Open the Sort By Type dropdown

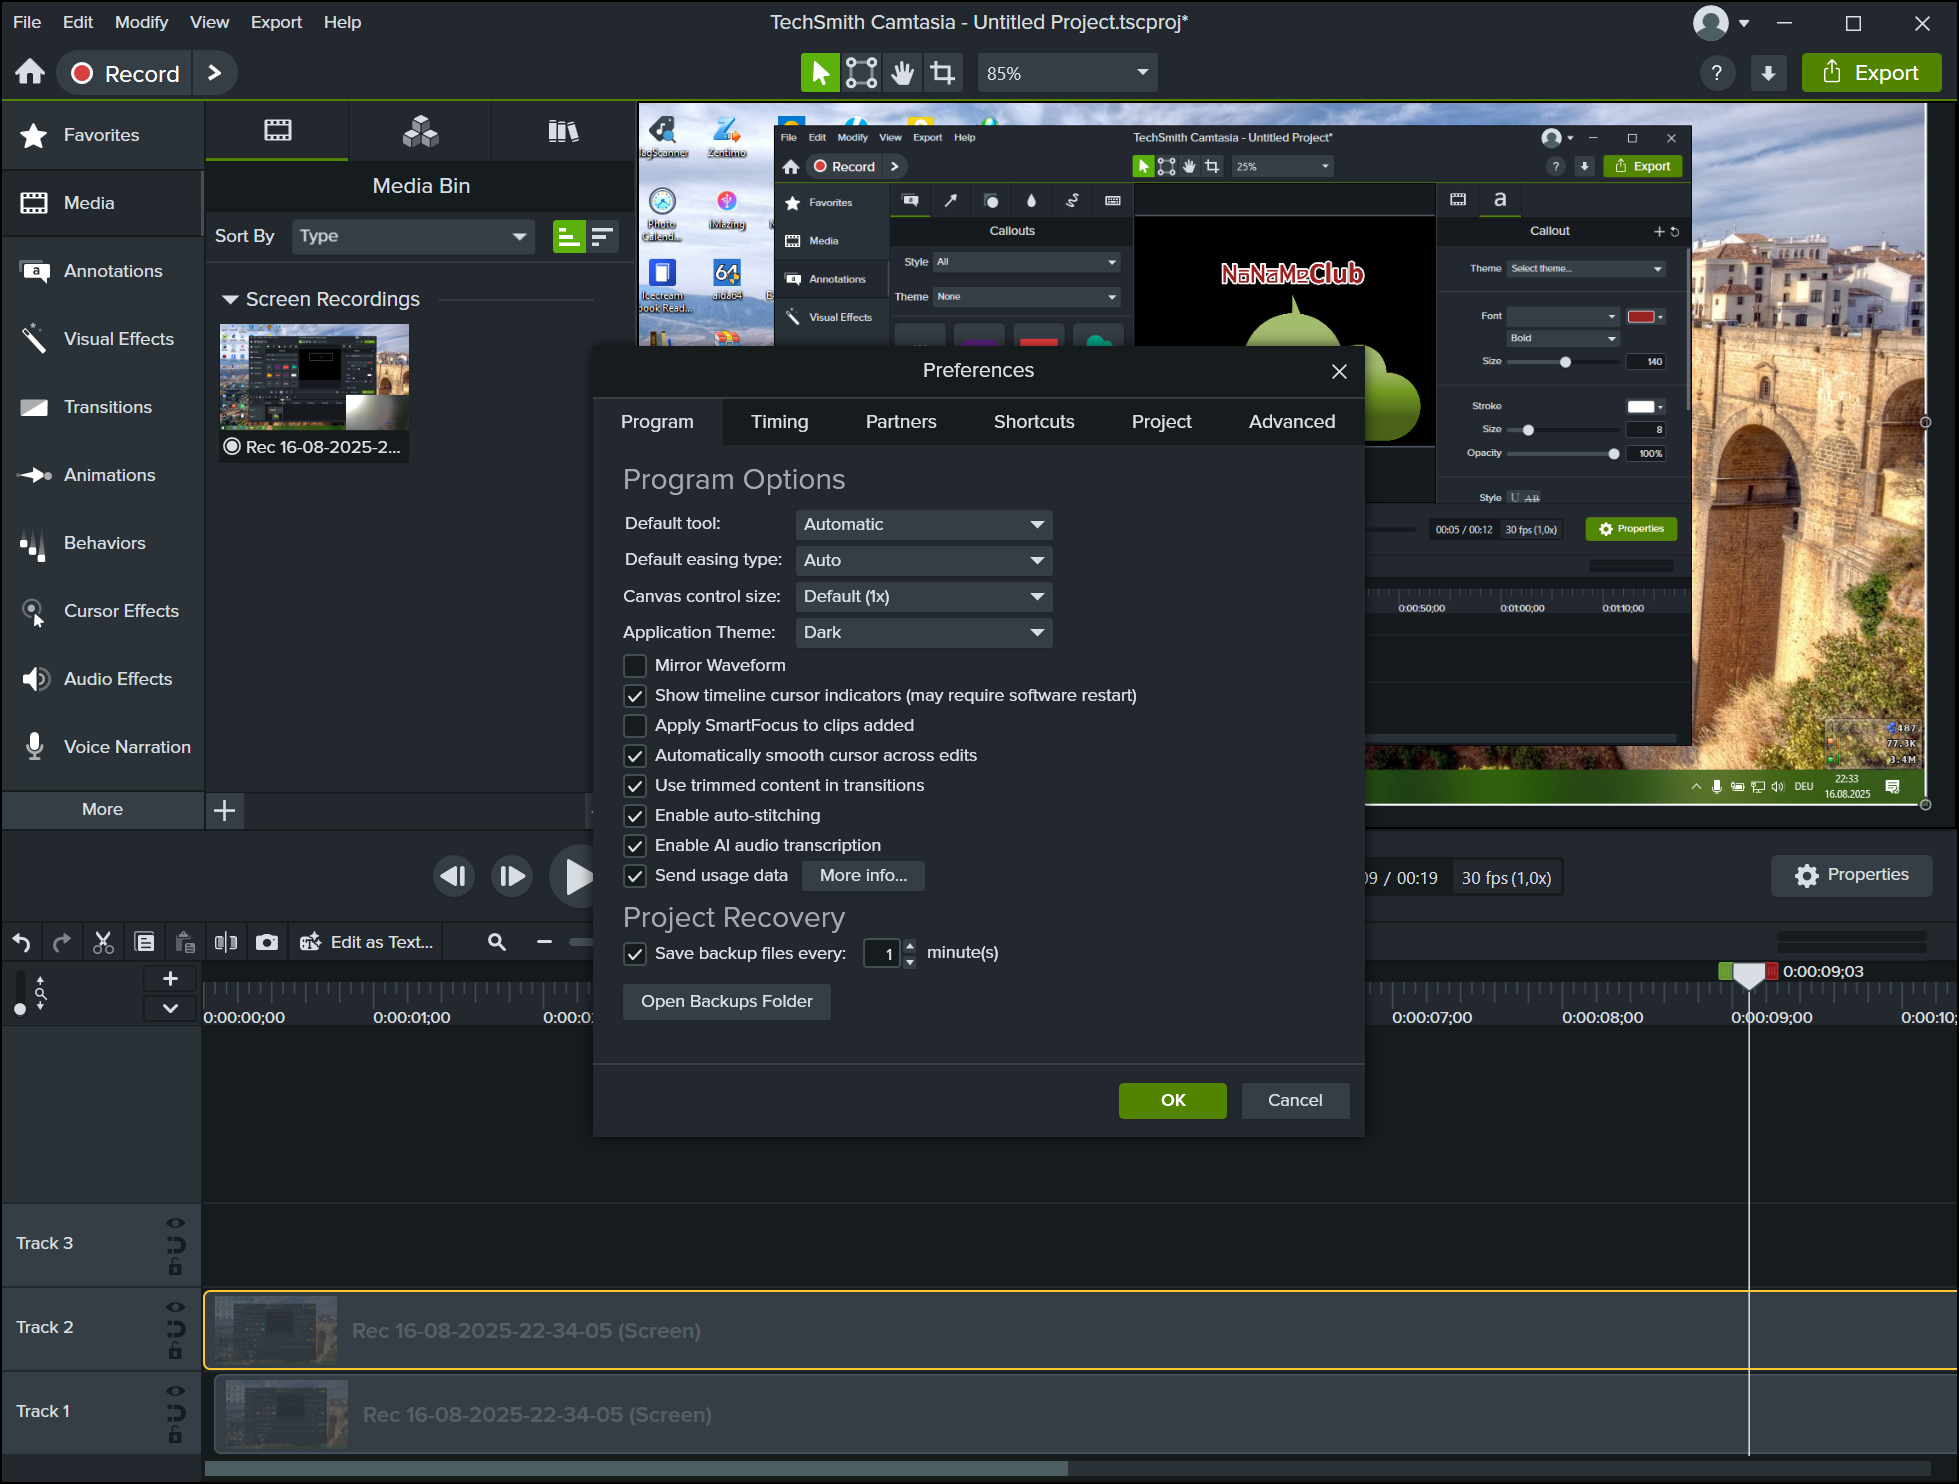[x=412, y=237]
